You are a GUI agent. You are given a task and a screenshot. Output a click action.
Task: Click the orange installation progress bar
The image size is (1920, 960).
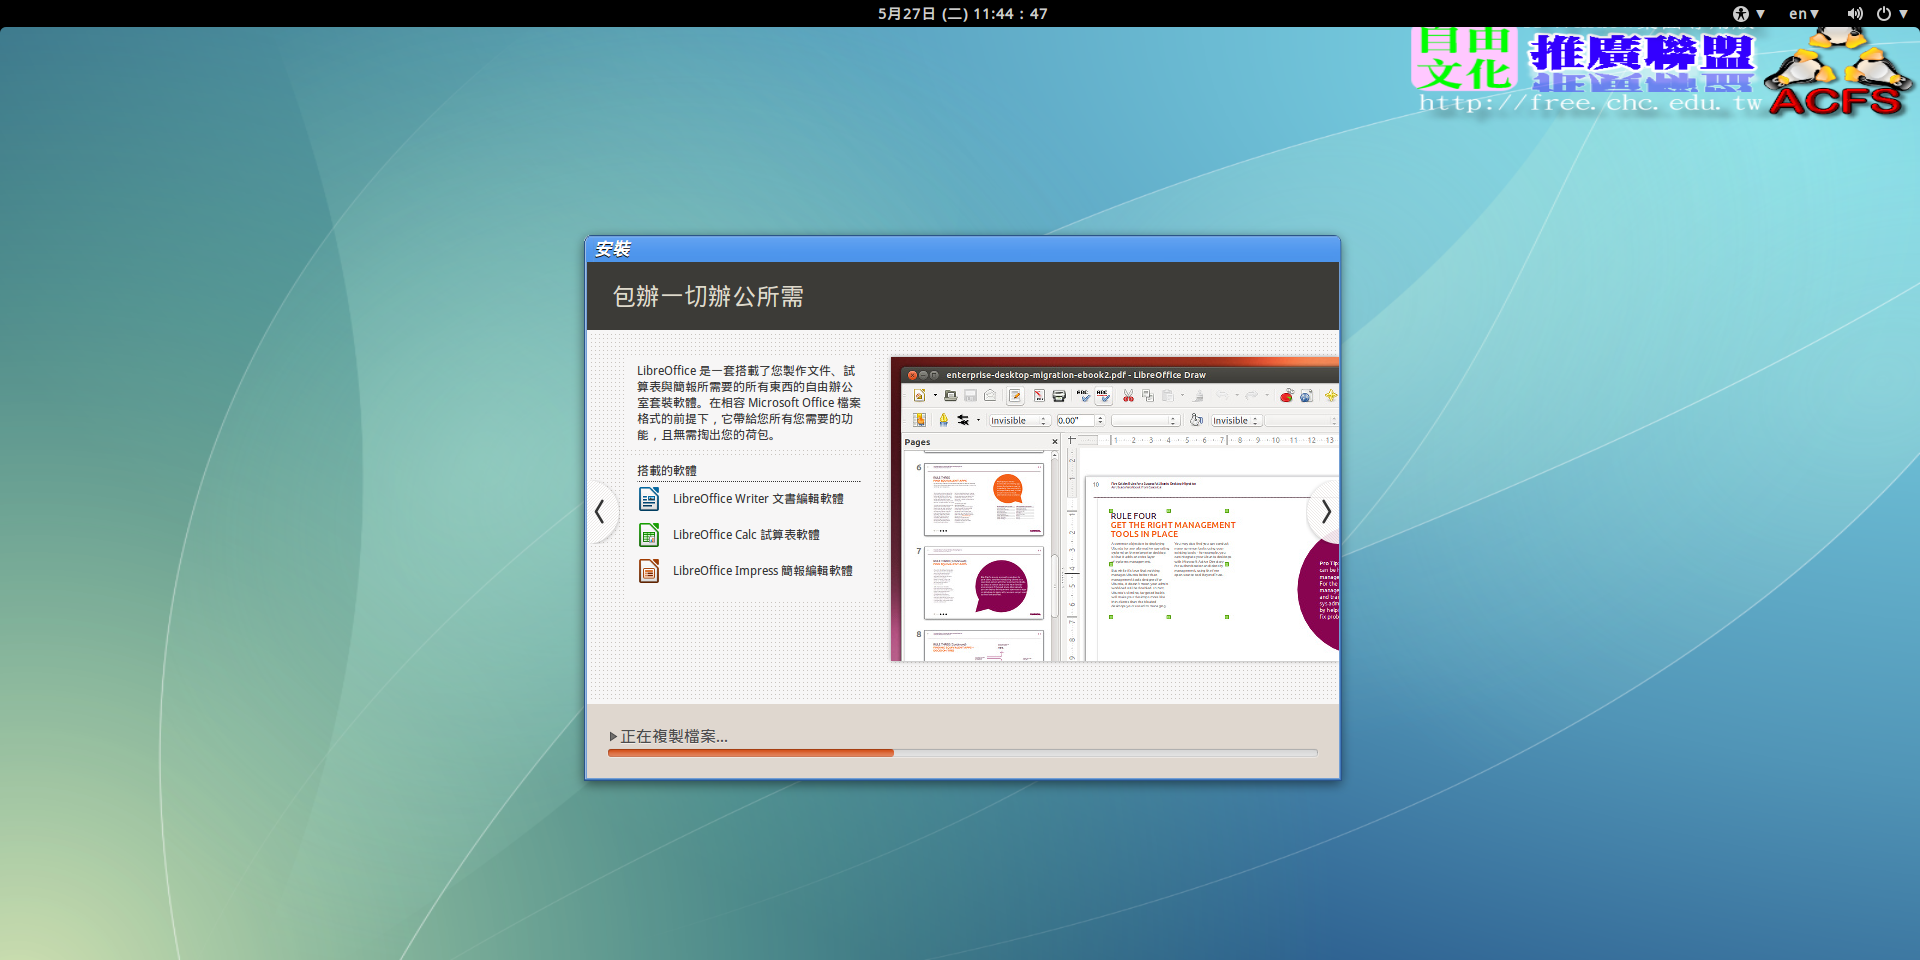coord(751,753)
